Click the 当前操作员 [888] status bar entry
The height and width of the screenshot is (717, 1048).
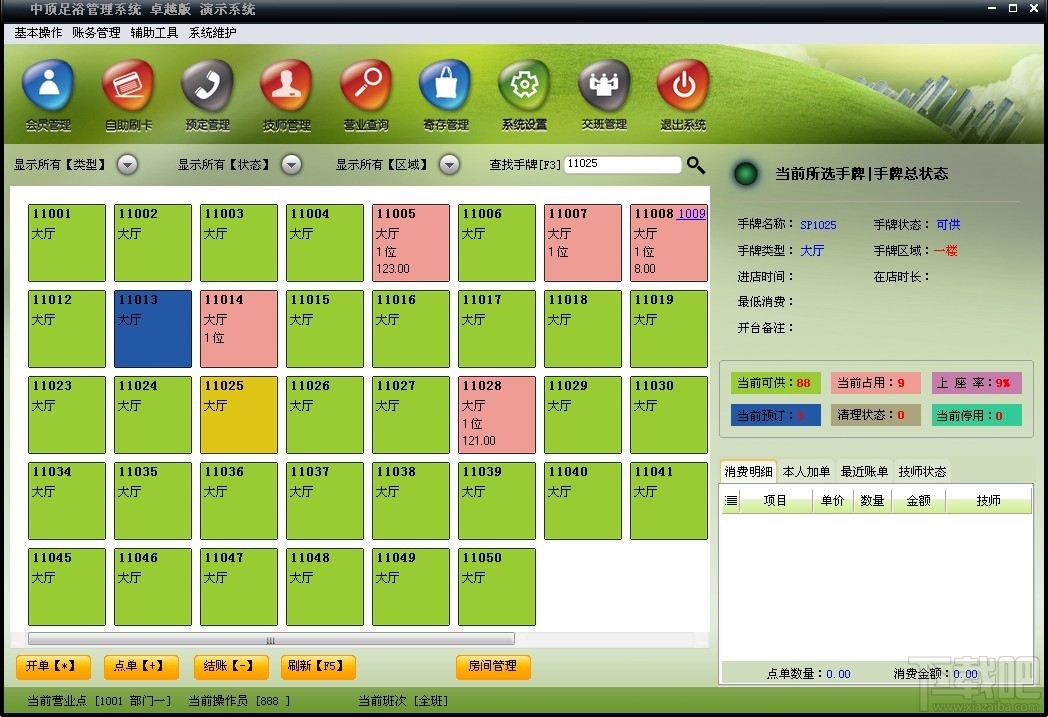point(239,701)
